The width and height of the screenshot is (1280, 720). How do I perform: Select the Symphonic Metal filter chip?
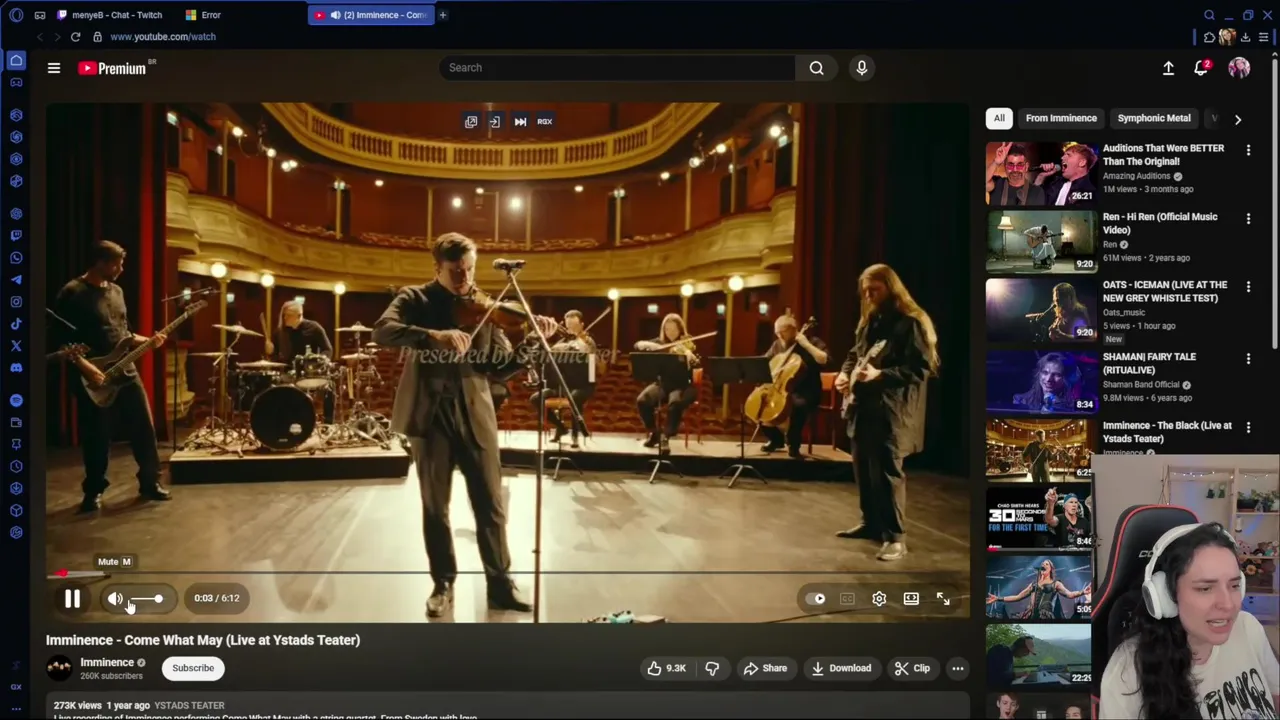point(1154,118)
